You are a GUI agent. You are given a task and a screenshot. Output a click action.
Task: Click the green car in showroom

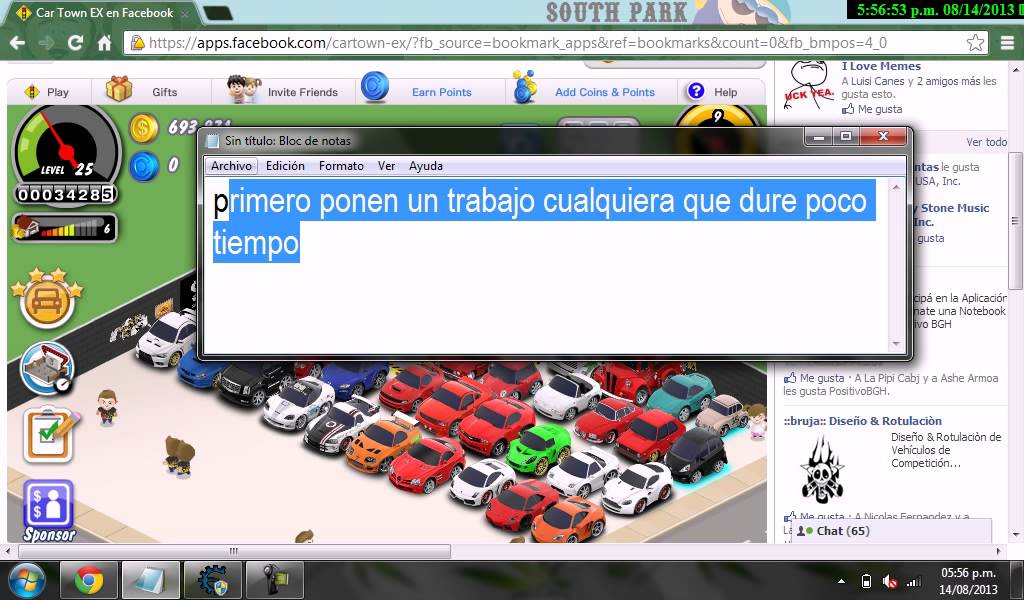click(539, 449)
